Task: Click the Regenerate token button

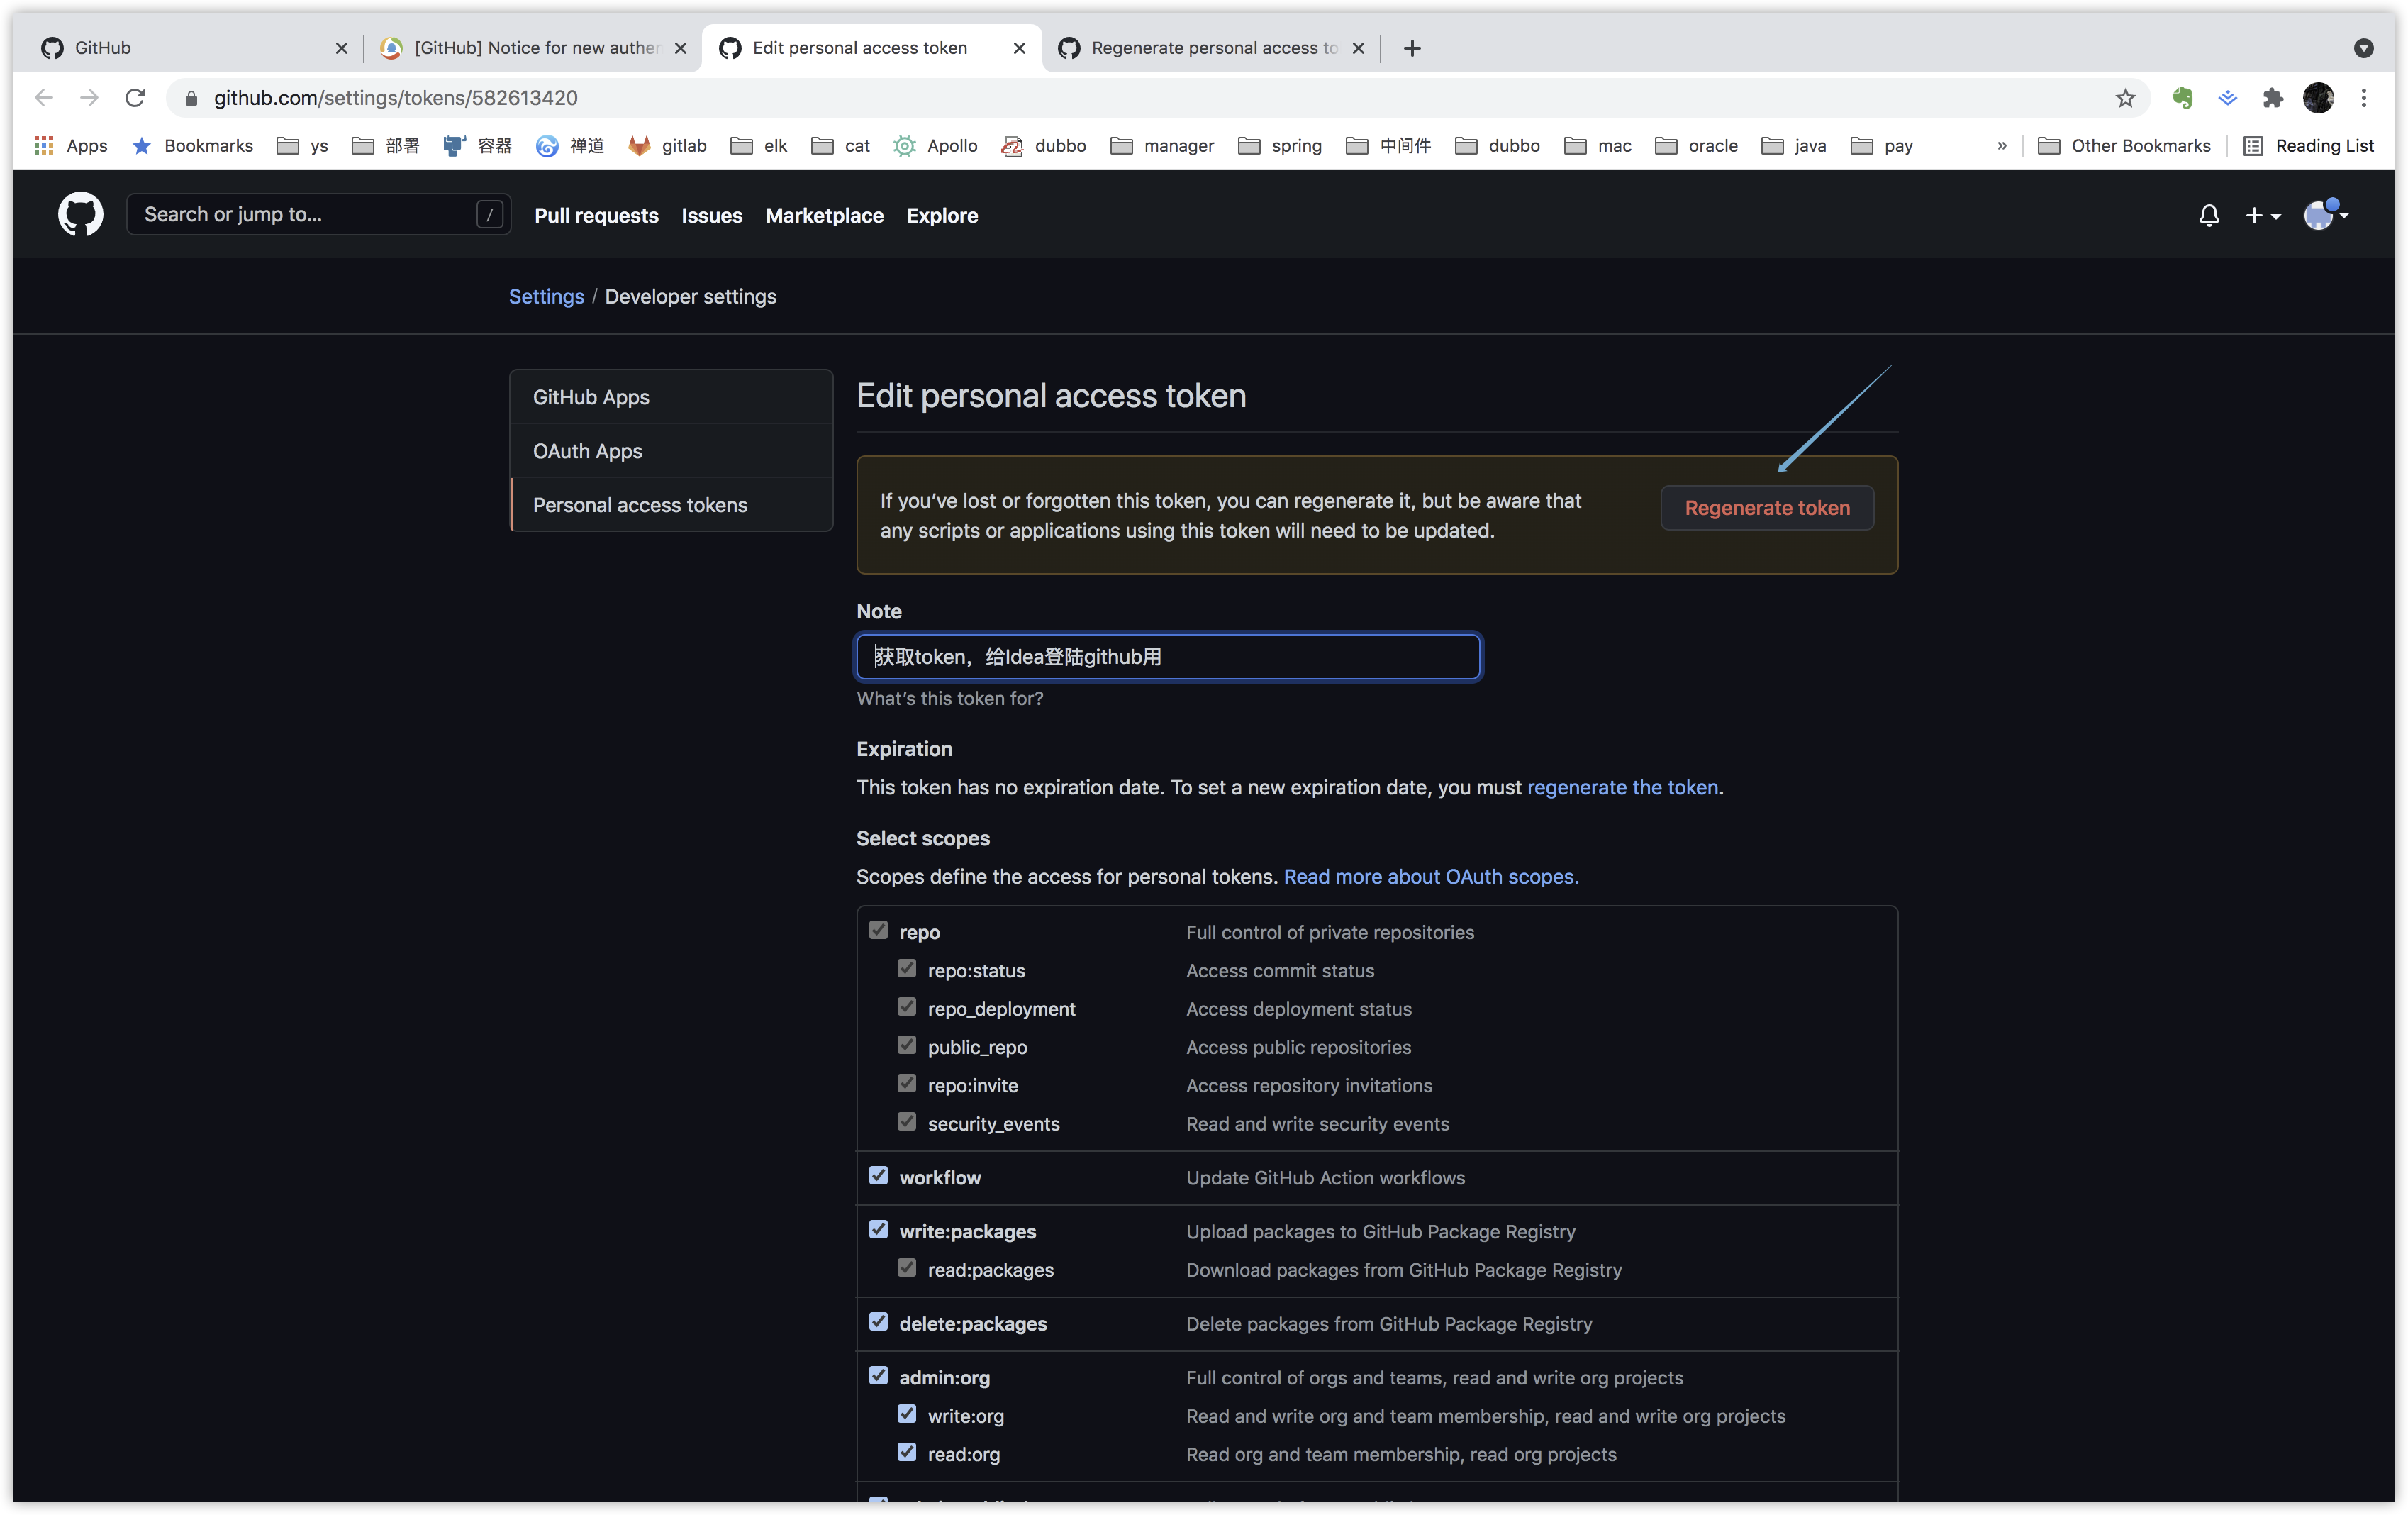Action: [1766, 507]
